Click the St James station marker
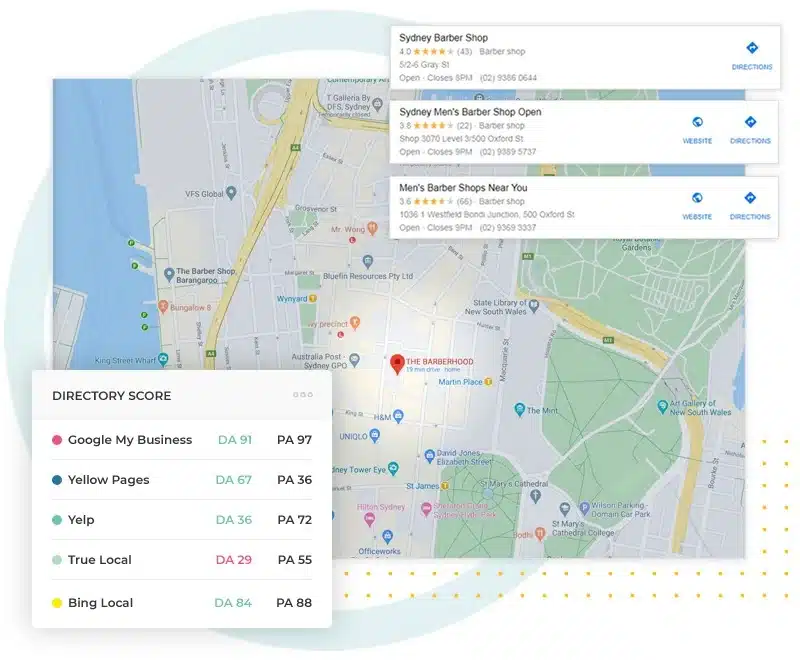This screenshot has height=660, width=800. point(444,486)
